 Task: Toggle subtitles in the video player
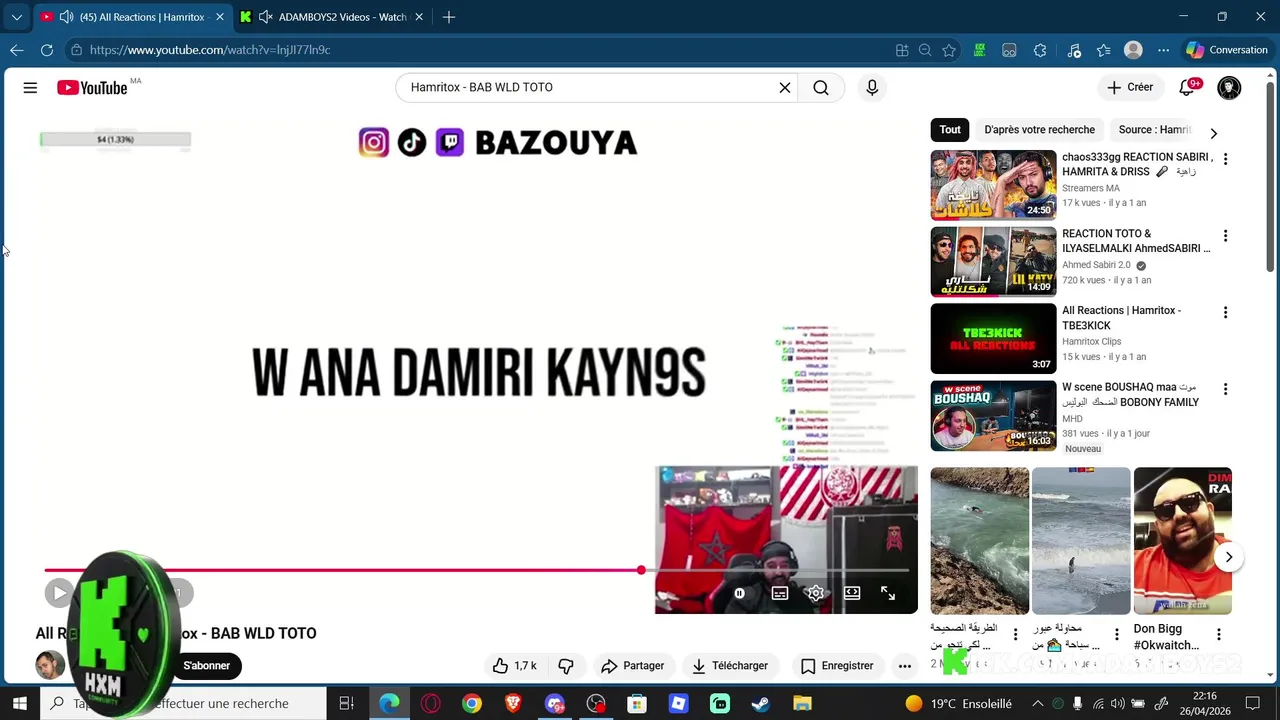[x=780, y=593]
